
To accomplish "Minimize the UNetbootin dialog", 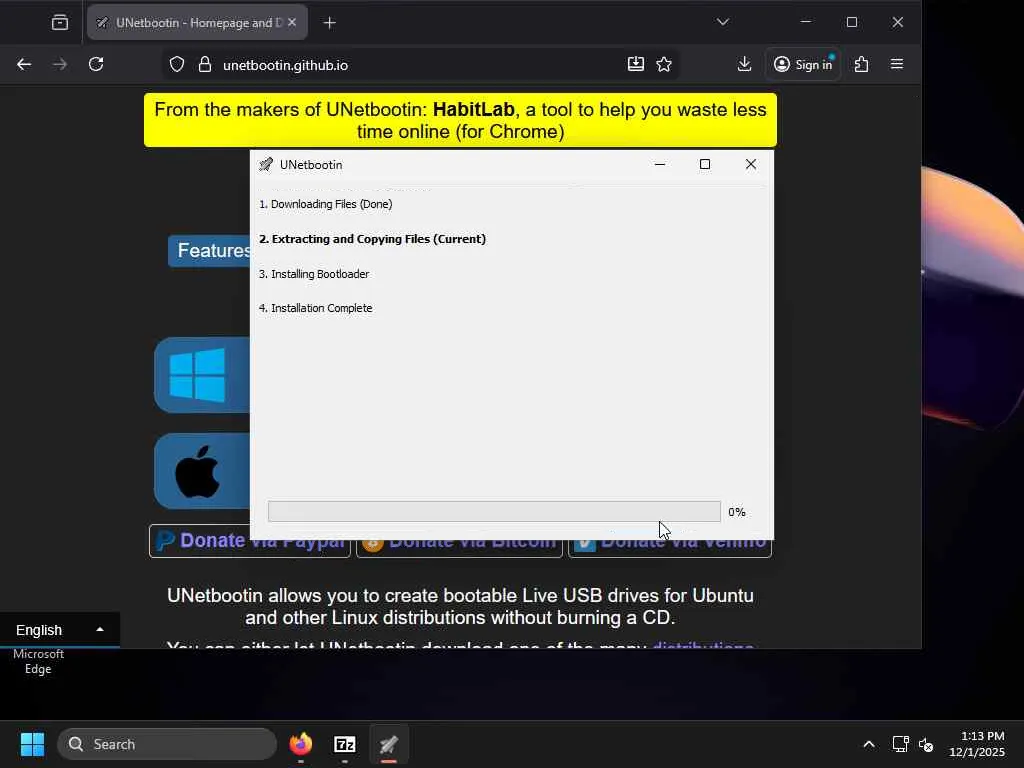I will tap(660, 165).
